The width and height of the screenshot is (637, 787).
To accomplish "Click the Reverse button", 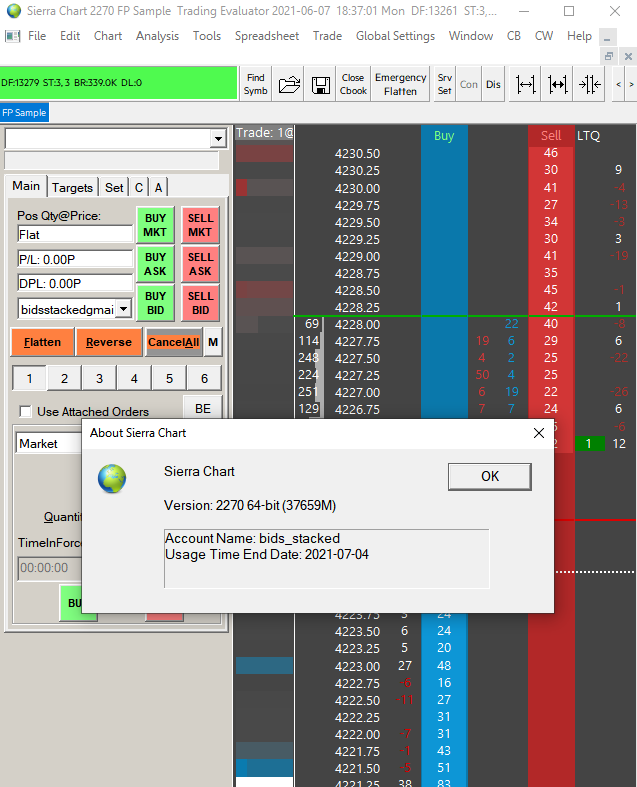I will (108, 342).
